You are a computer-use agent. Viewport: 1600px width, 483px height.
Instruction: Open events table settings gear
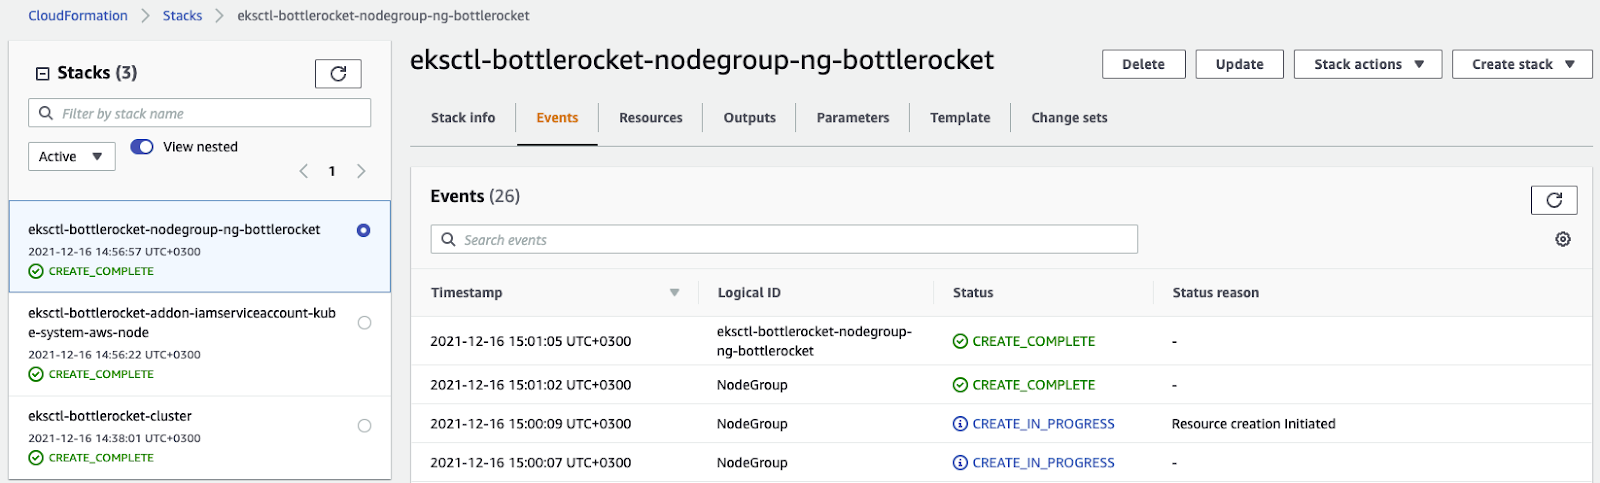[x=1562, y=239]
